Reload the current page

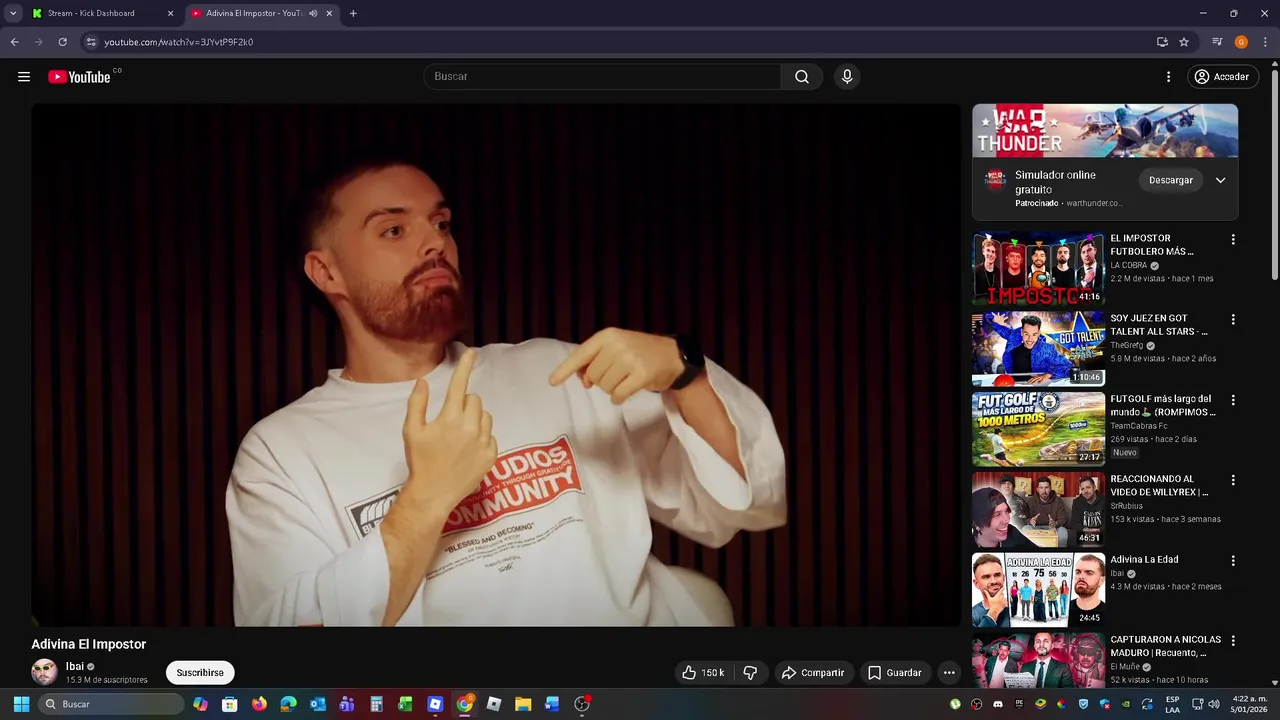tap(62, 42)
